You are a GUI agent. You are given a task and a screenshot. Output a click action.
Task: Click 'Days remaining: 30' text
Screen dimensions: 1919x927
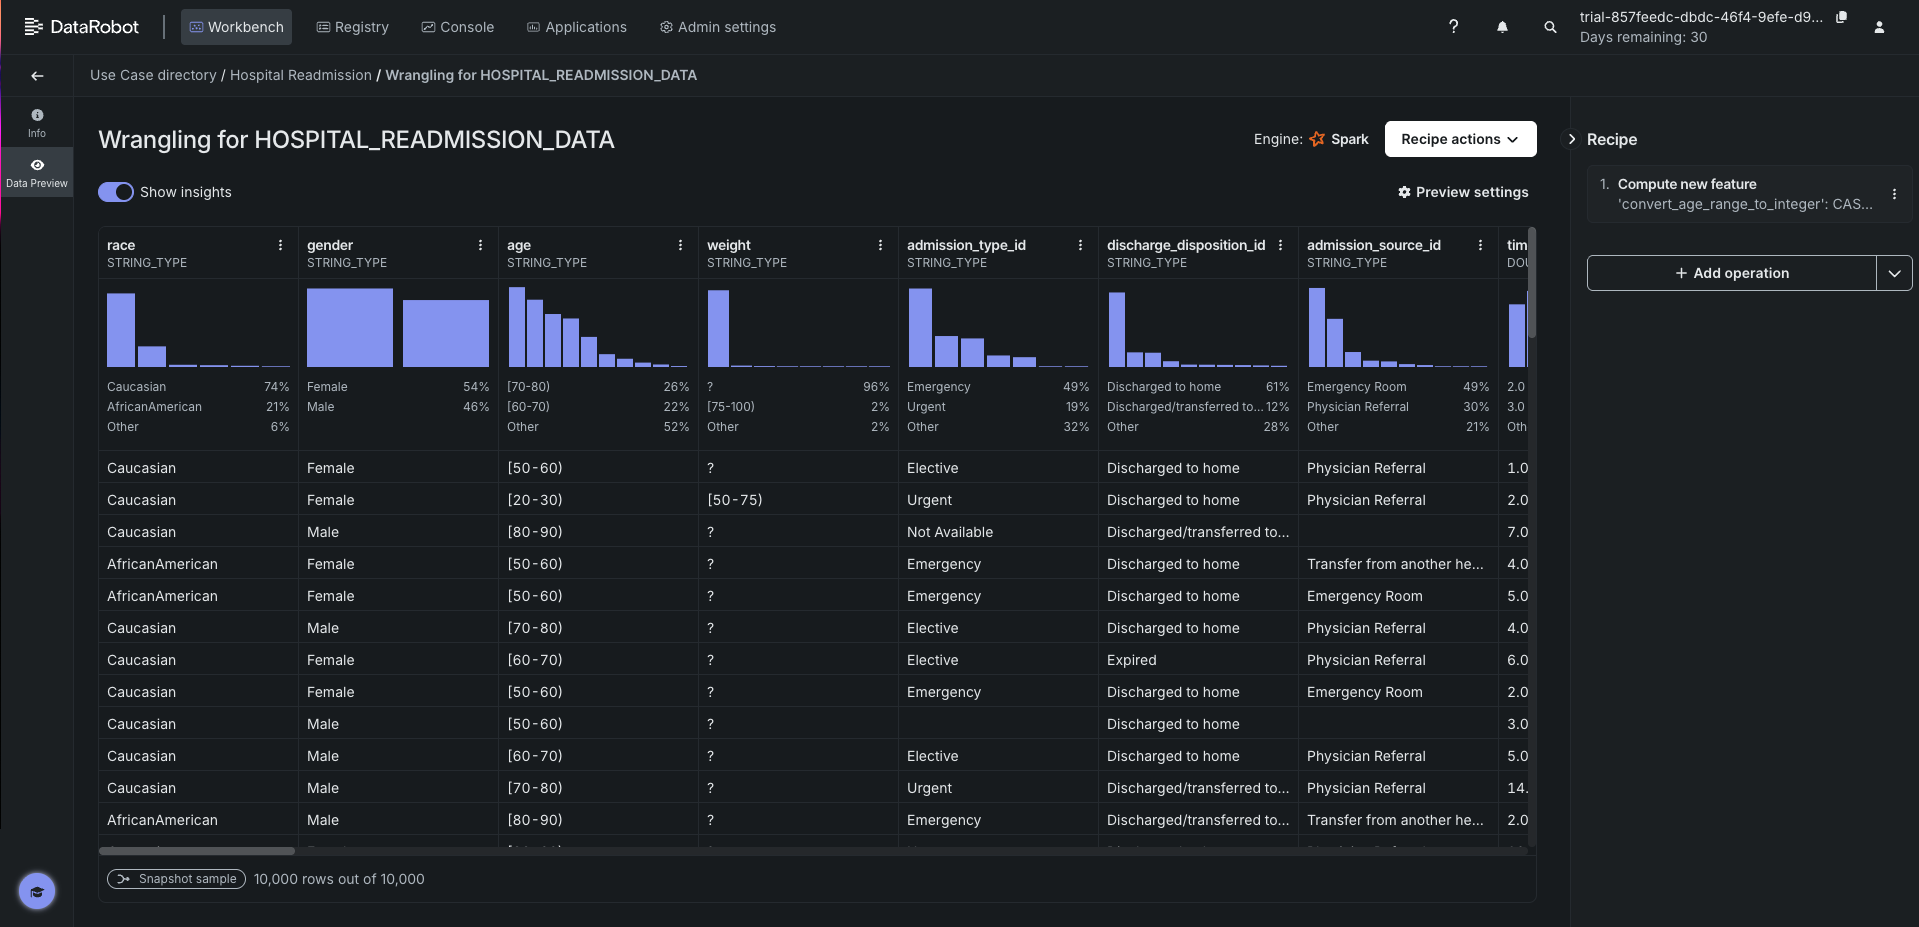click(x=1643, y=37)
